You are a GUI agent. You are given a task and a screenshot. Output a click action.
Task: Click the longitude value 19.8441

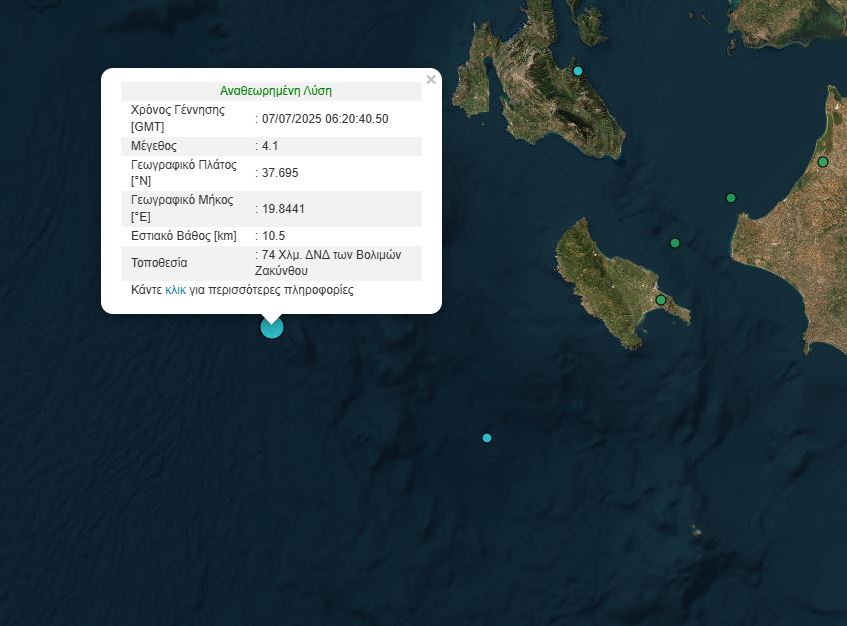283,209
